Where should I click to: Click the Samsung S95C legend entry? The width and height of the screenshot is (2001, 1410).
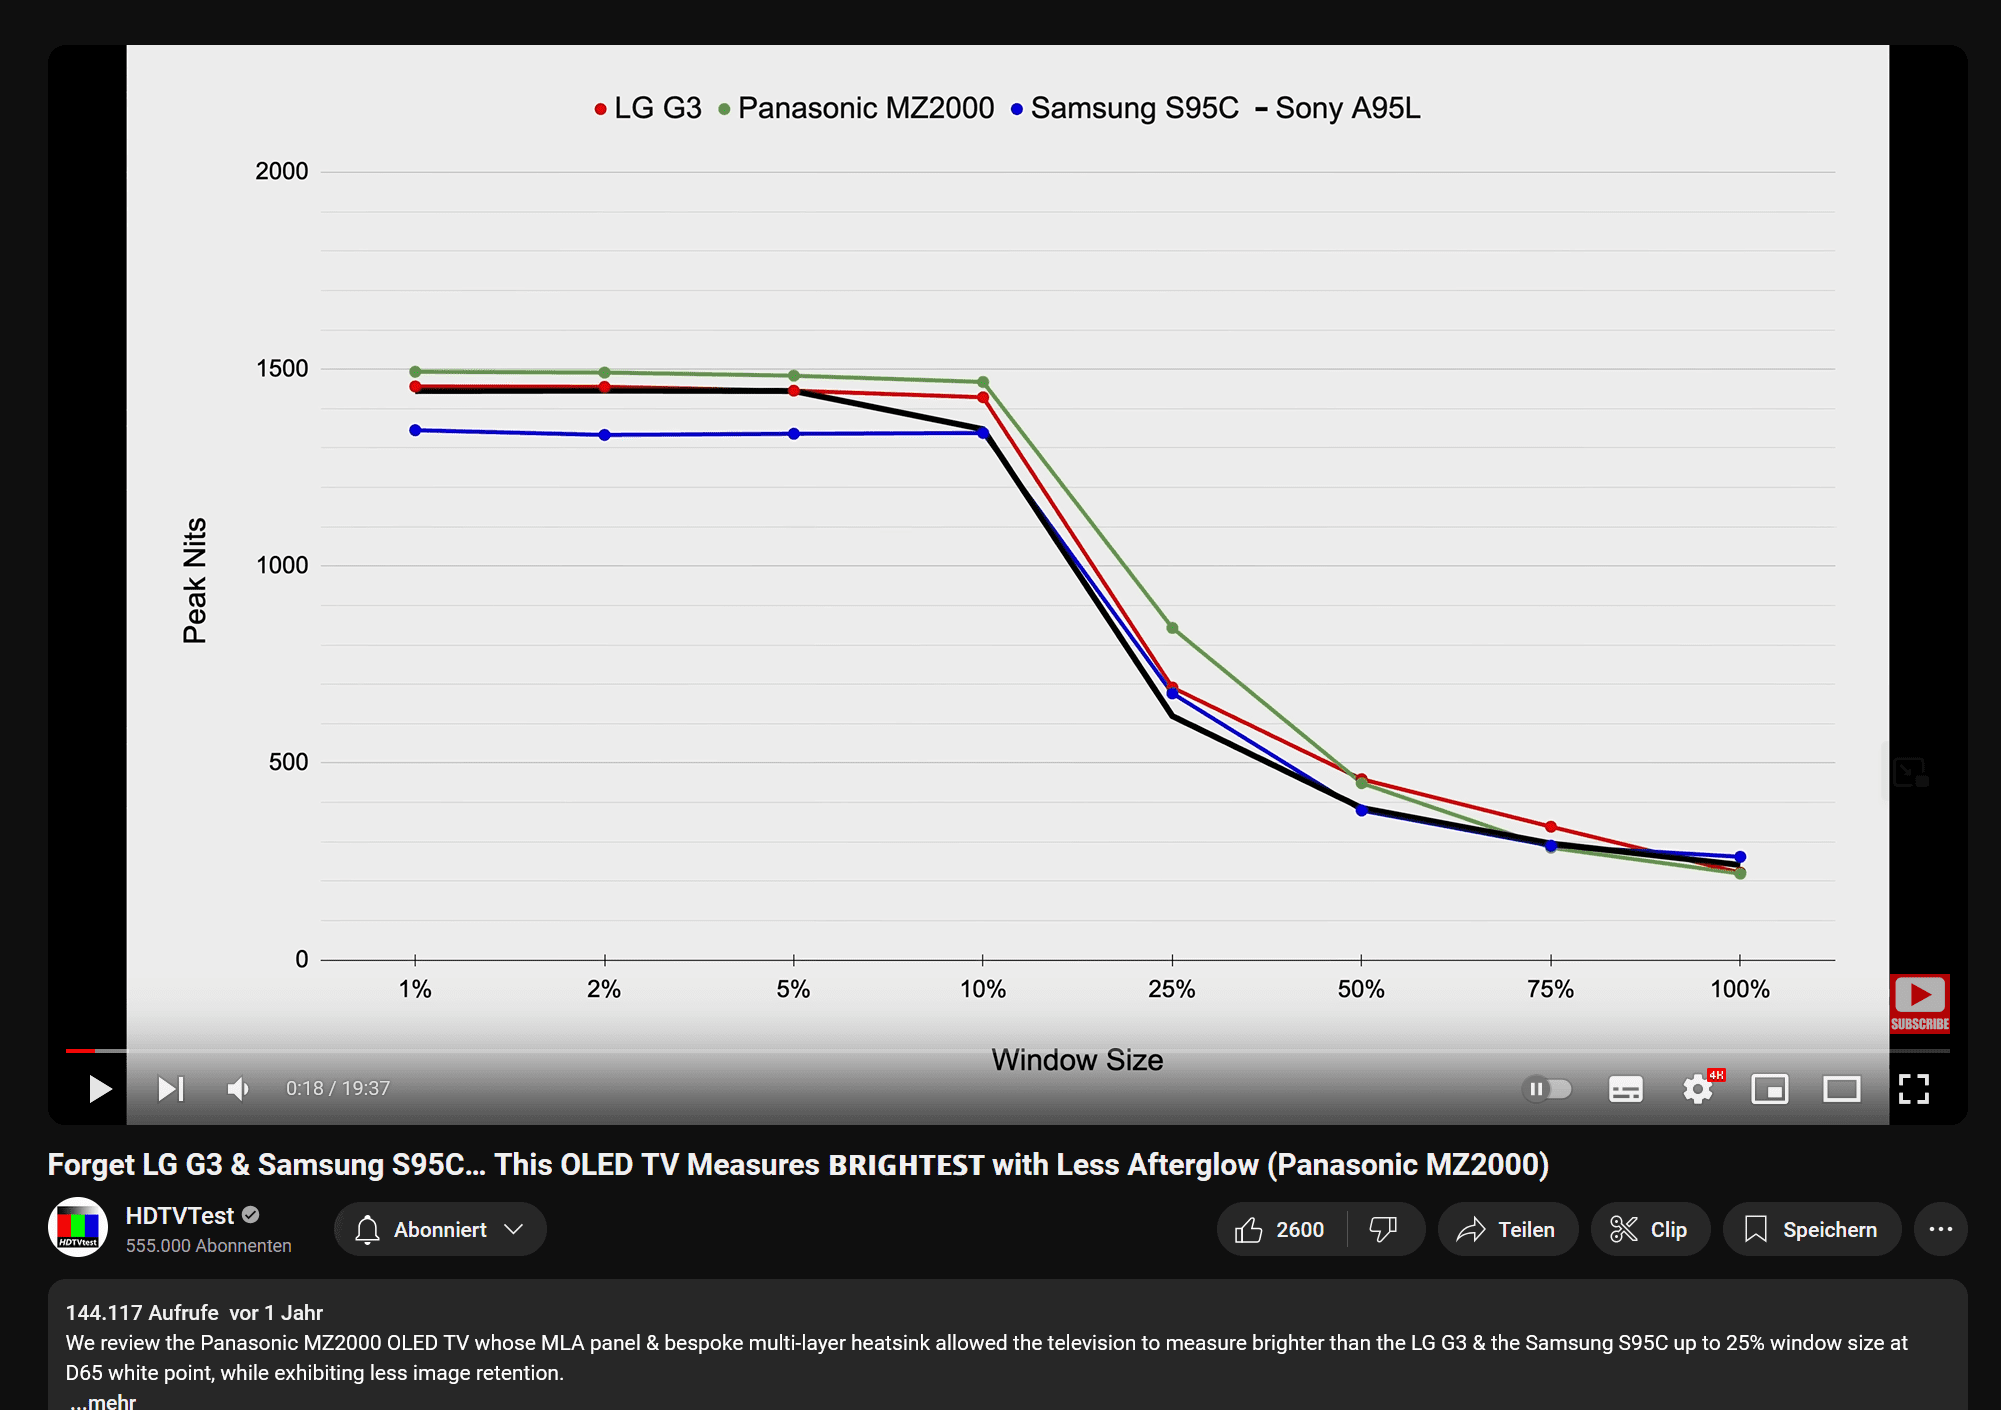(1125, 108)
